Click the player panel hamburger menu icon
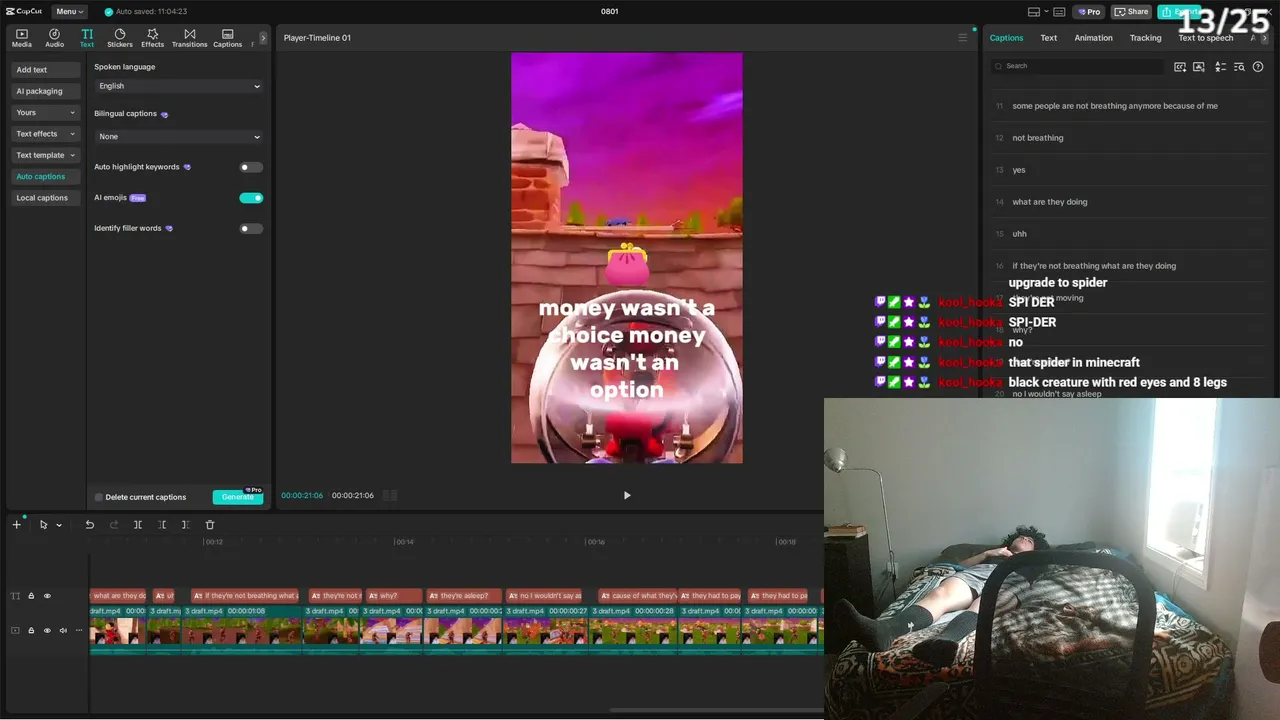 (963, 38)
